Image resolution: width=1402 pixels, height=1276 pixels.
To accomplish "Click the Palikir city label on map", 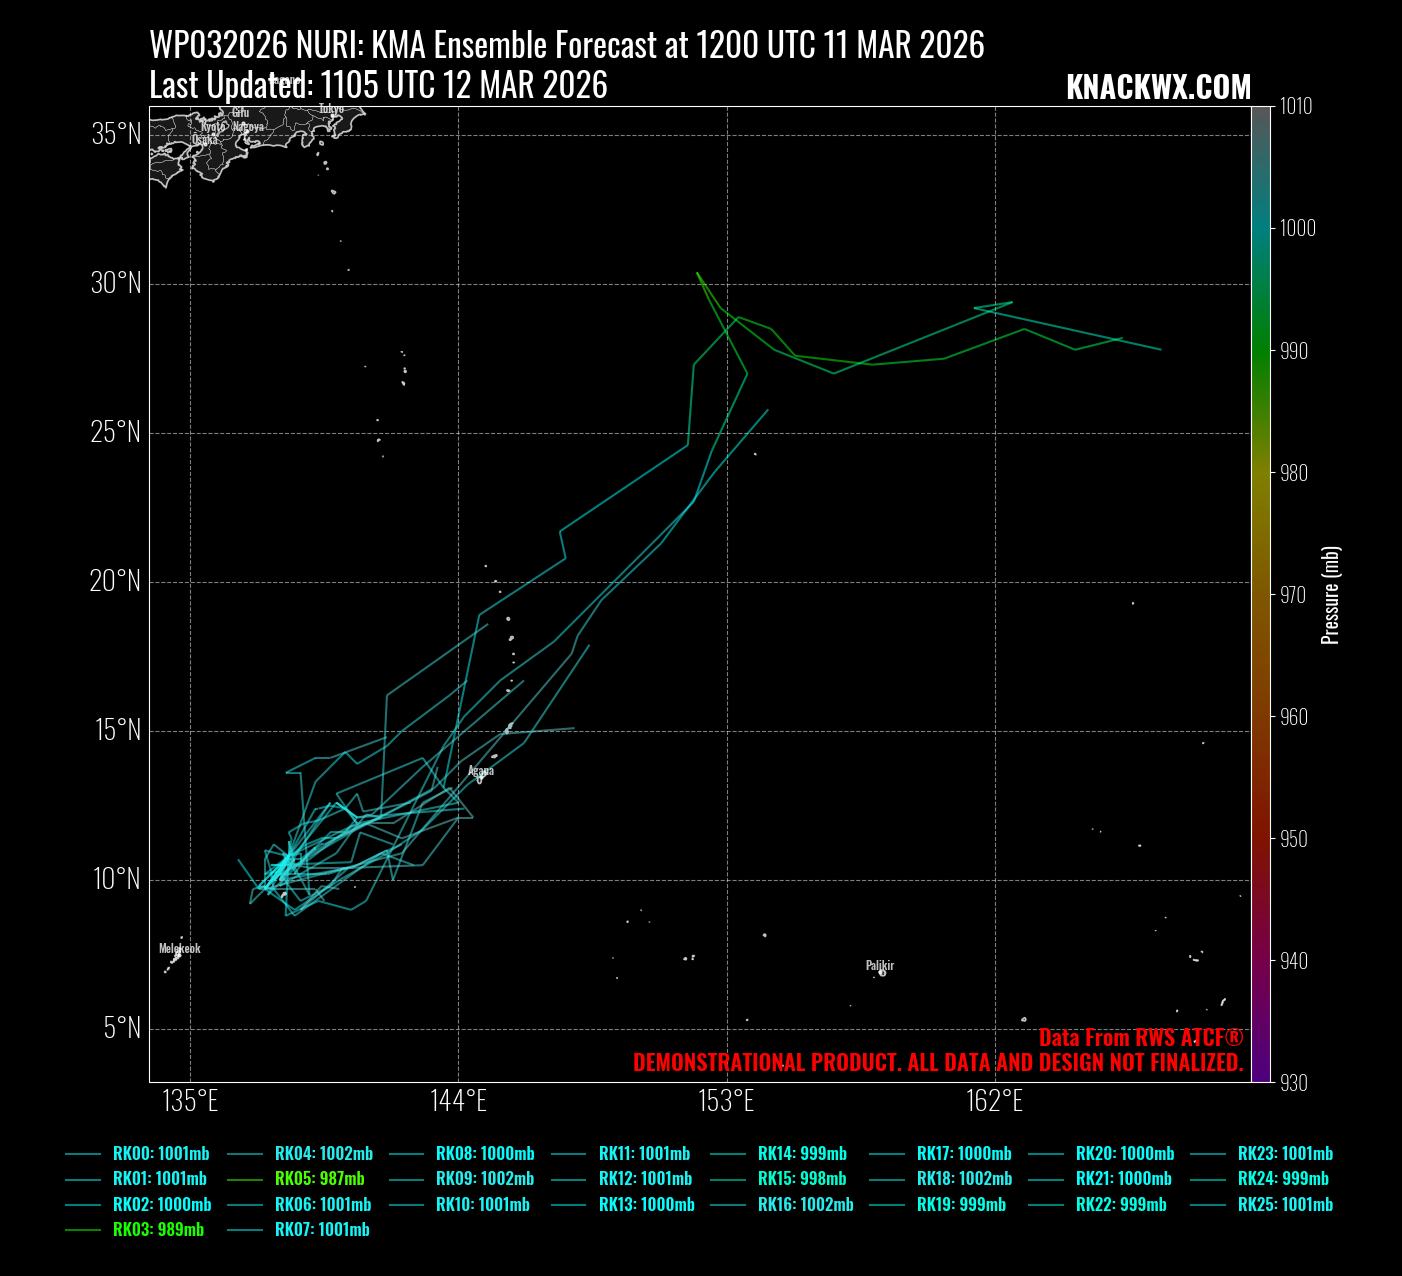I will pos(880,966).
